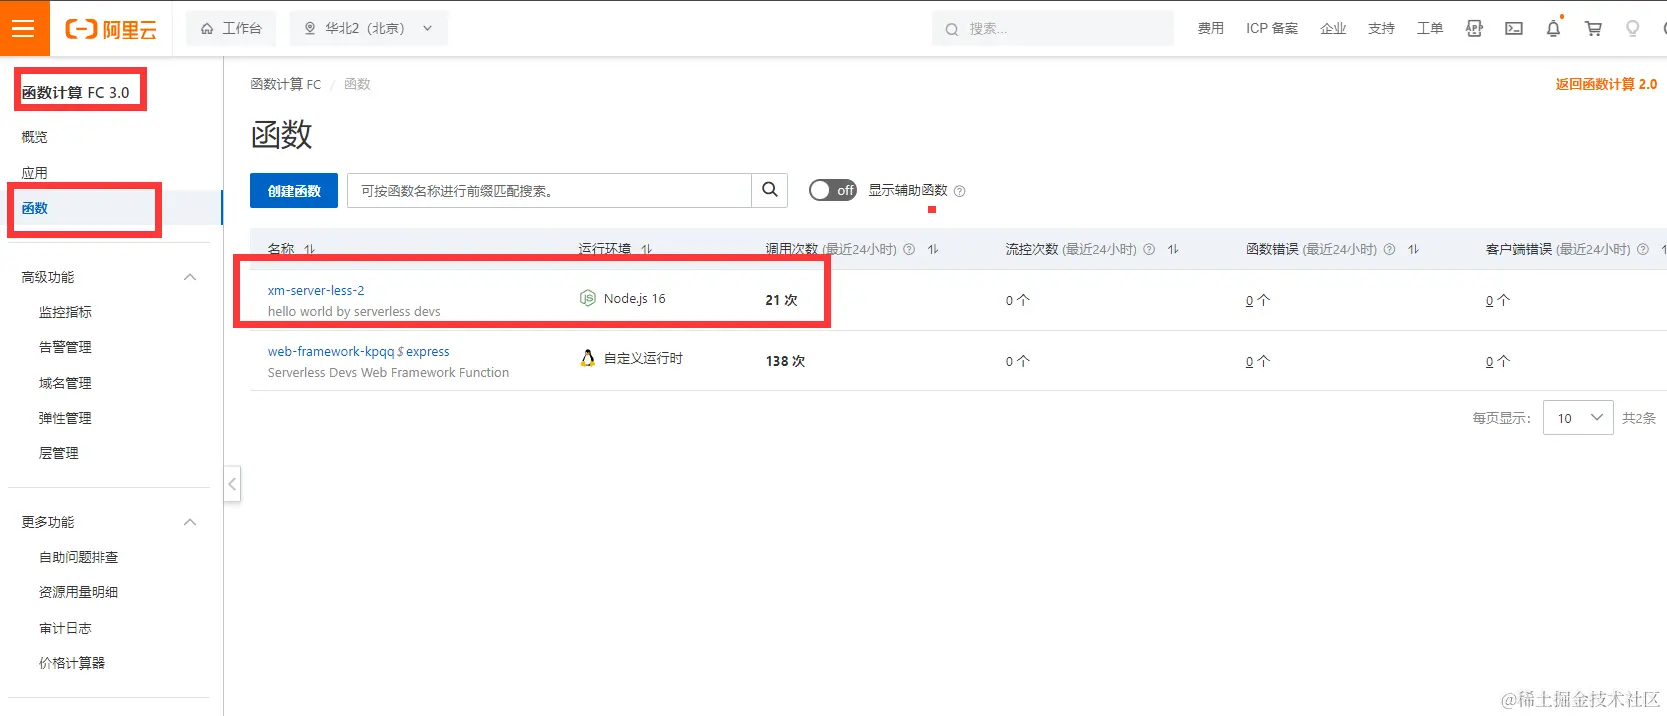Screen dimensions: 1667x716
Task: Focus the function name prefix search field
Action: pos(549,190)
